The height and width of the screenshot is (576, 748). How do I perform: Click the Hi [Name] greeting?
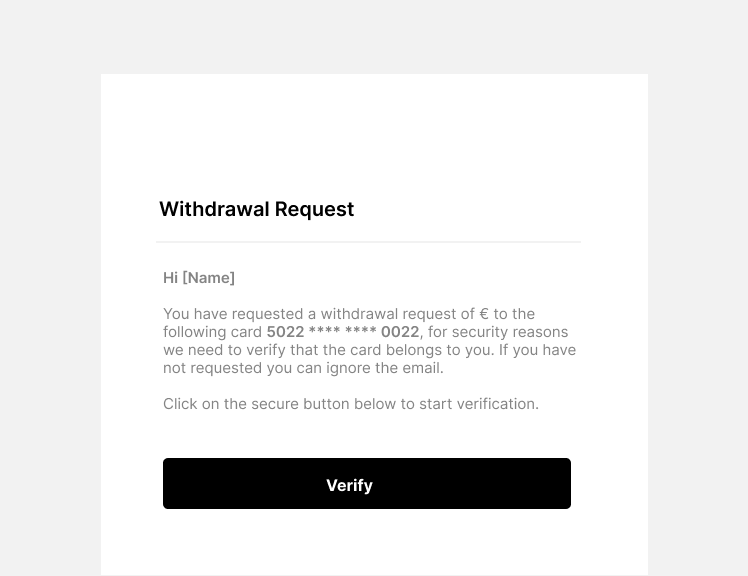pos(199,278)
